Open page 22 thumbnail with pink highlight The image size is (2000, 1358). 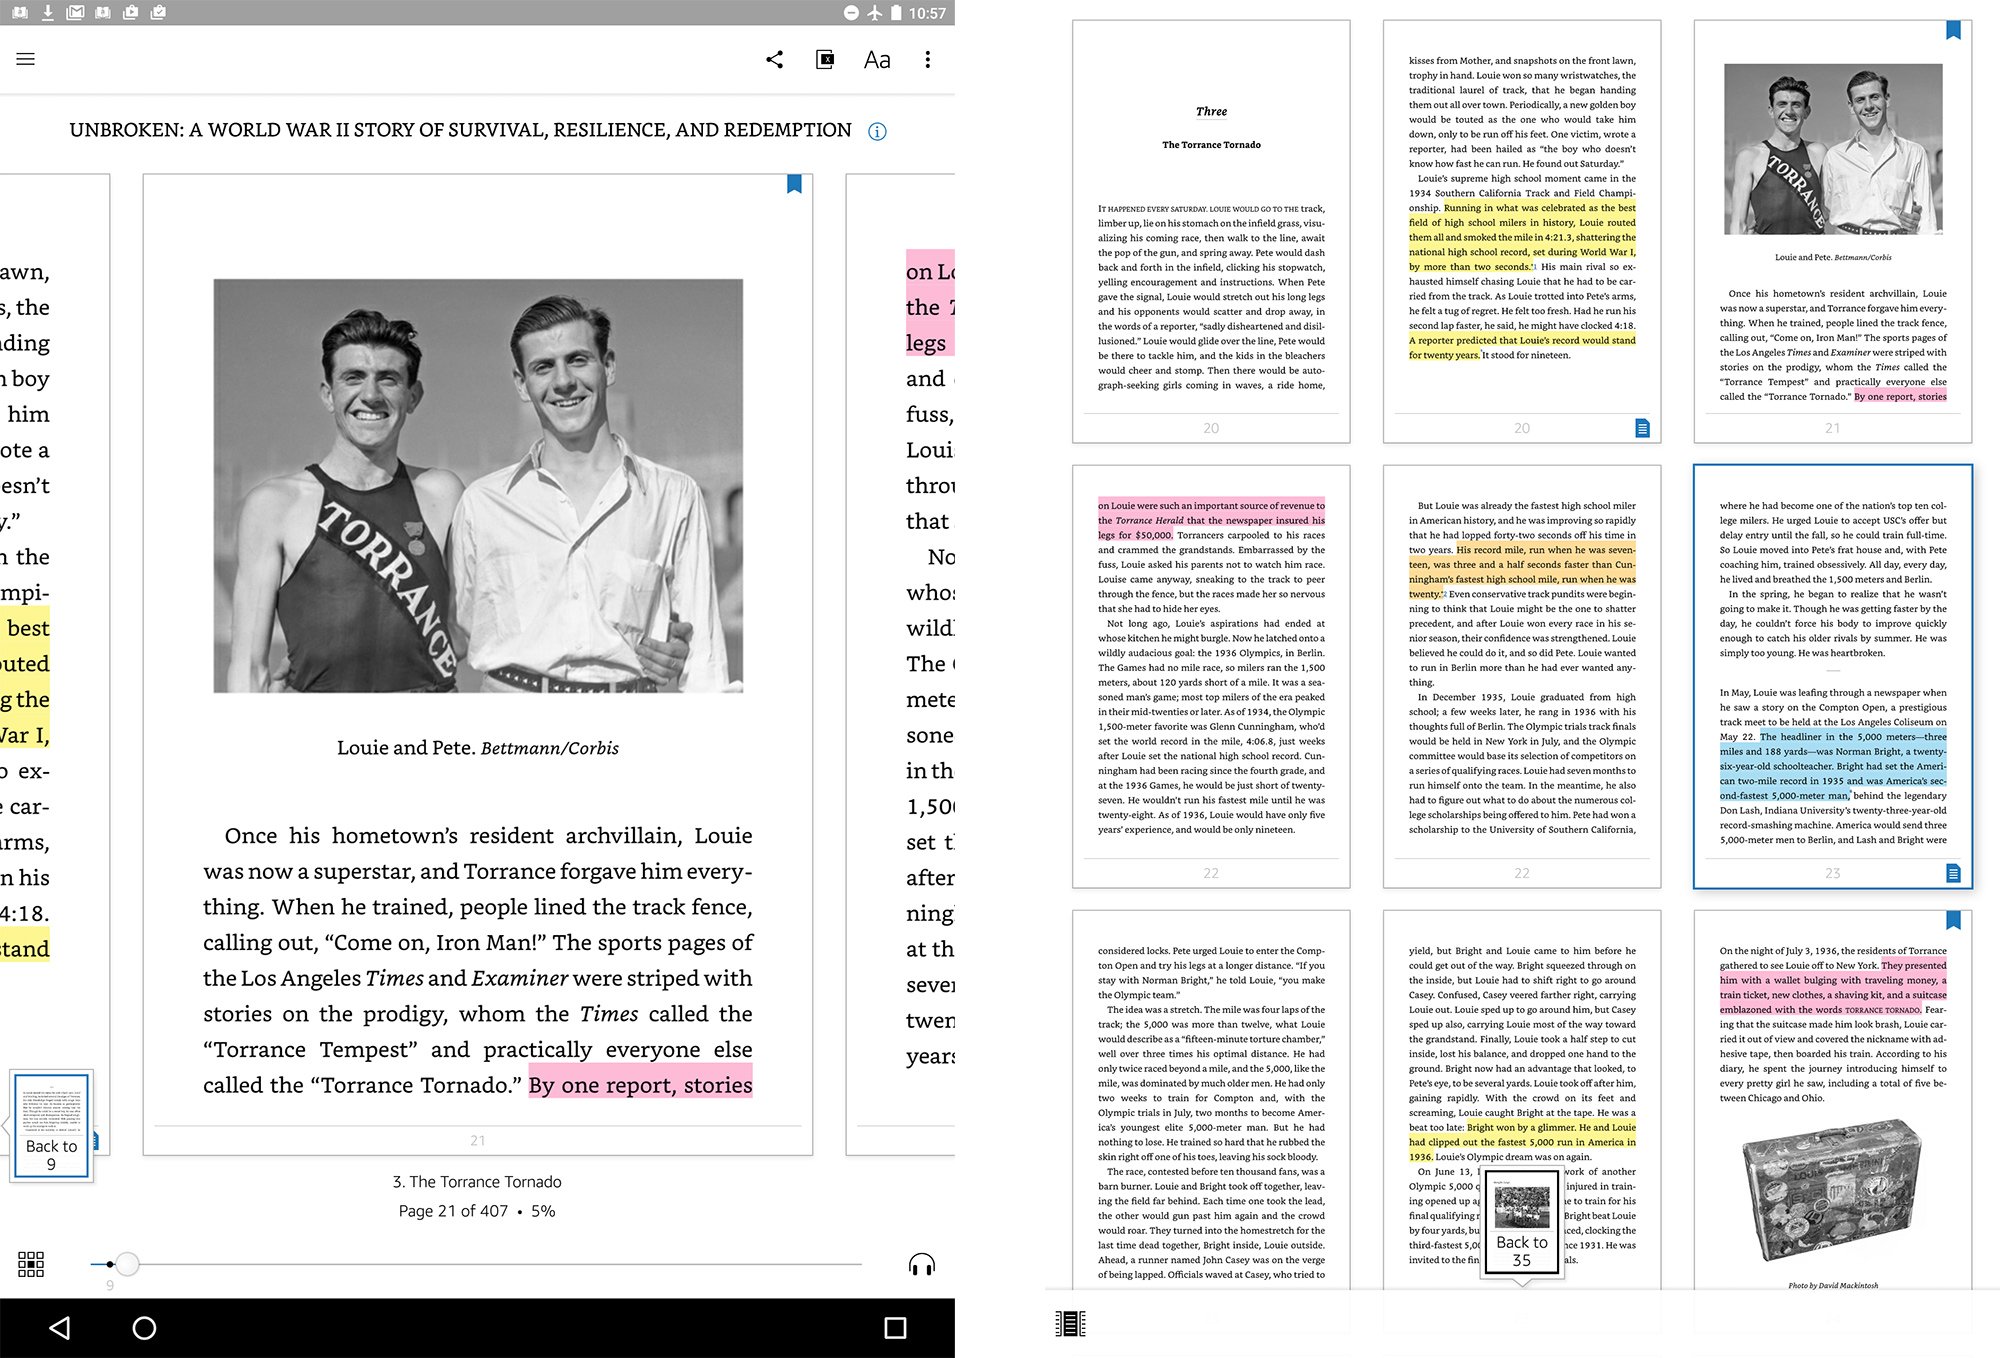tap(1211, 676)
